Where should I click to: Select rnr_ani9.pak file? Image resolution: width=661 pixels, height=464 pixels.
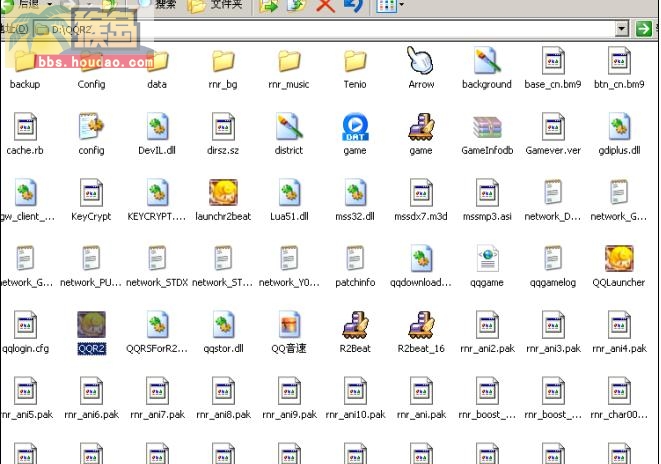(289, 399)
